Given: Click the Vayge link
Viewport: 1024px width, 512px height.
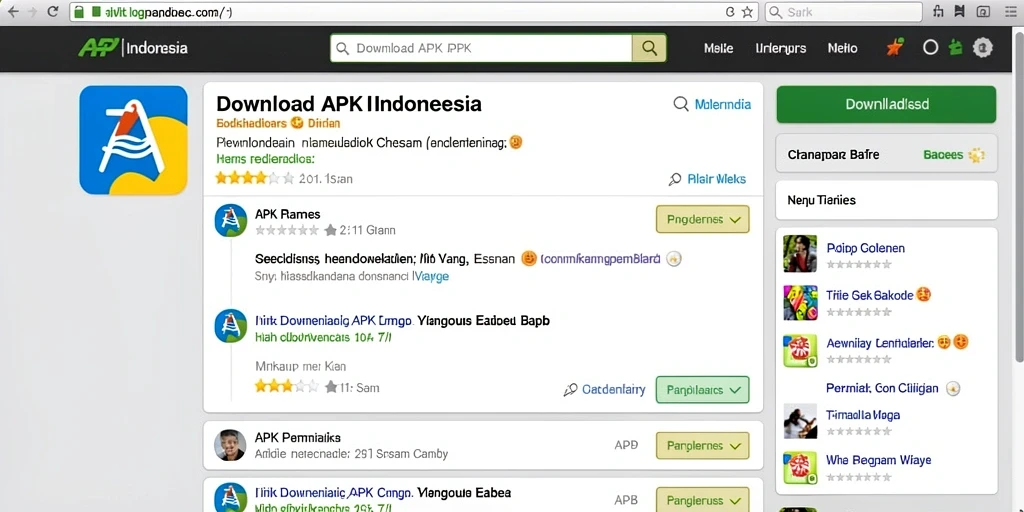Looking at the screenshot, I should [x=432, y=276].
